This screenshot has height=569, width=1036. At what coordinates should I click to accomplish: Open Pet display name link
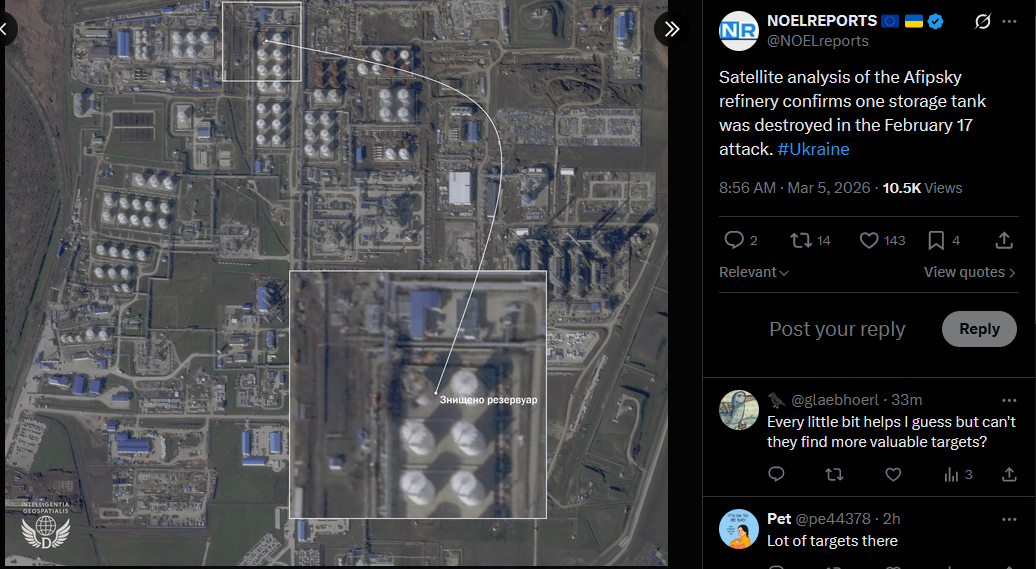point(779,519)
